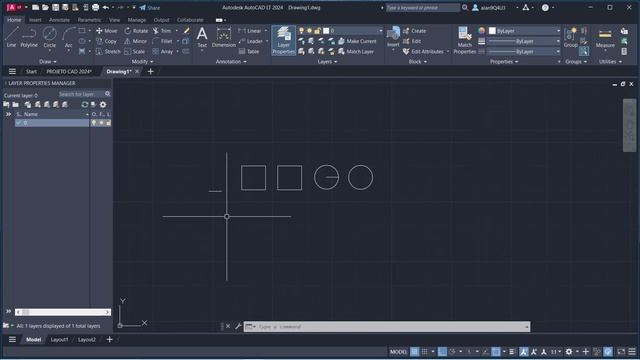Screen dimensions: 640x360
Task: Select the Circle tool
Action: point(49,37)
